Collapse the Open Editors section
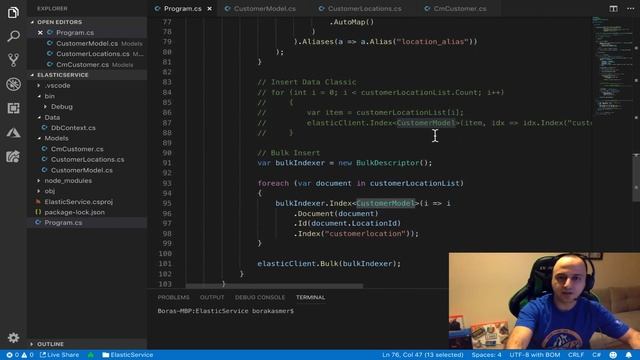 (x=87, y=22)
